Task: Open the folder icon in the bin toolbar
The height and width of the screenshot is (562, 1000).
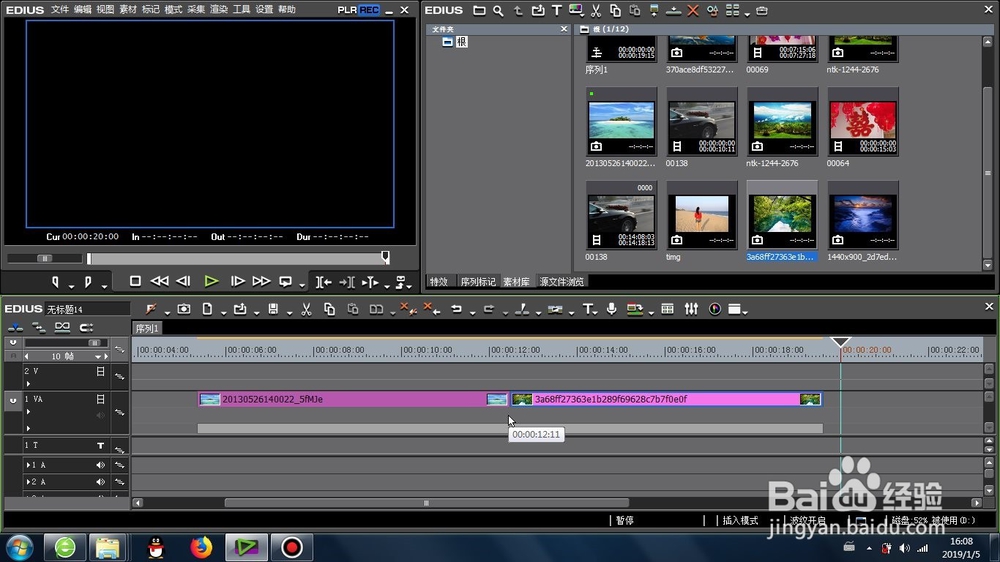Action: 479,10
